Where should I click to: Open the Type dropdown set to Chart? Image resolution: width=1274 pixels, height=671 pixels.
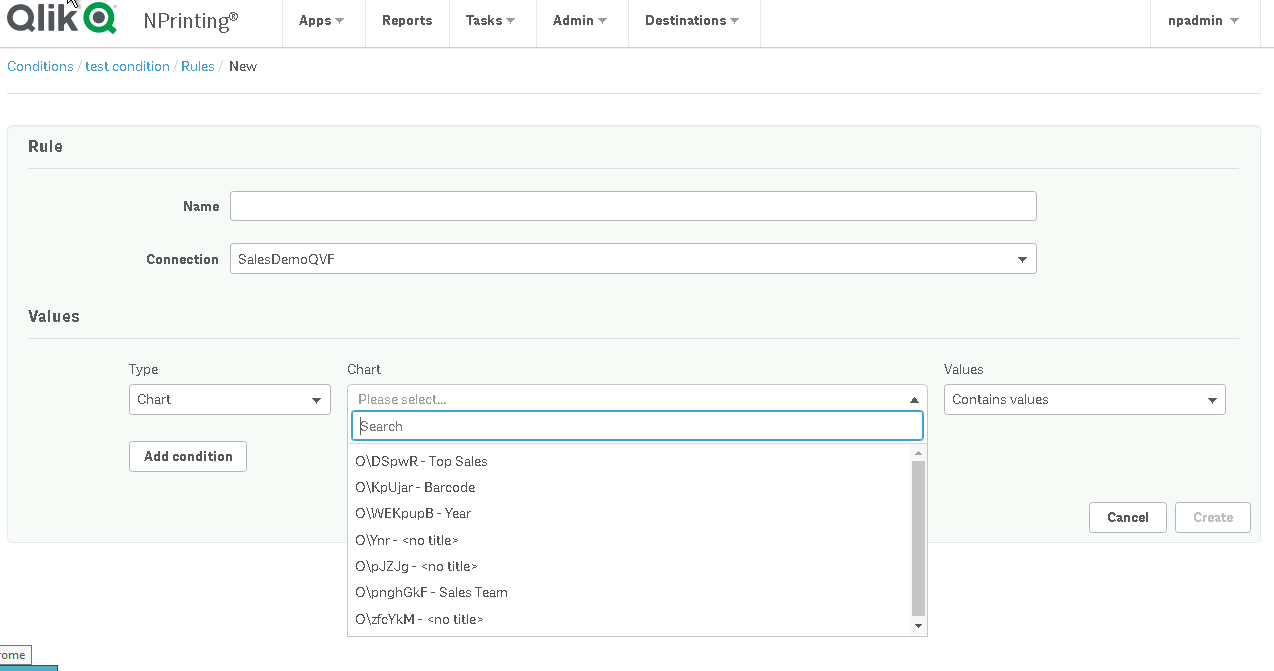[x=229, y=399]
